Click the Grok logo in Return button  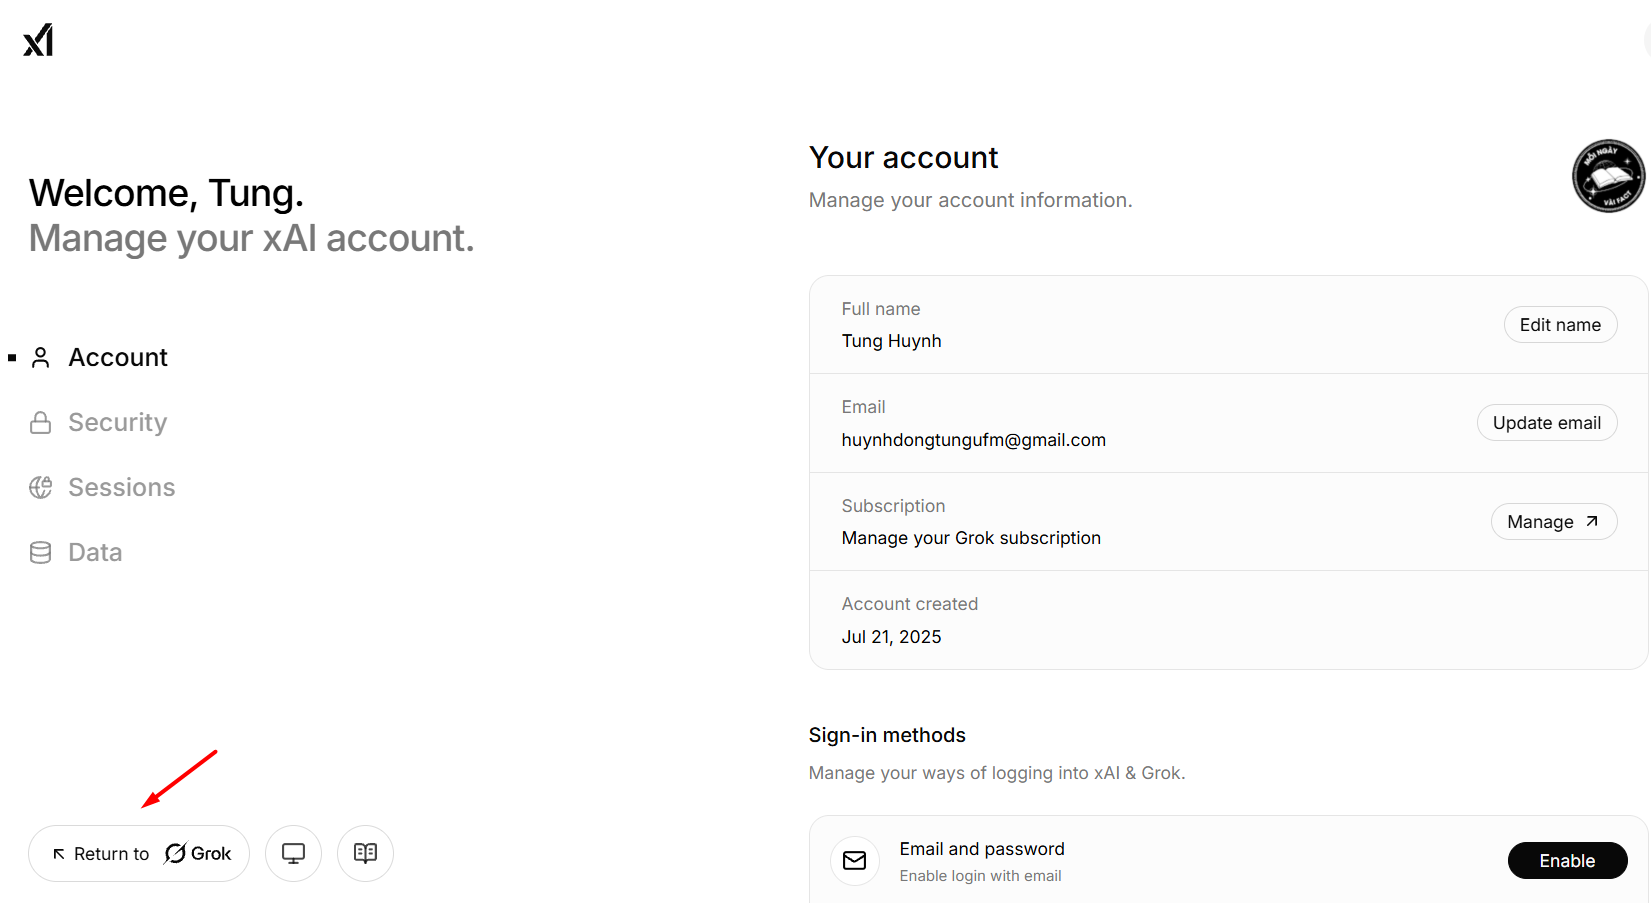point(198,853)
